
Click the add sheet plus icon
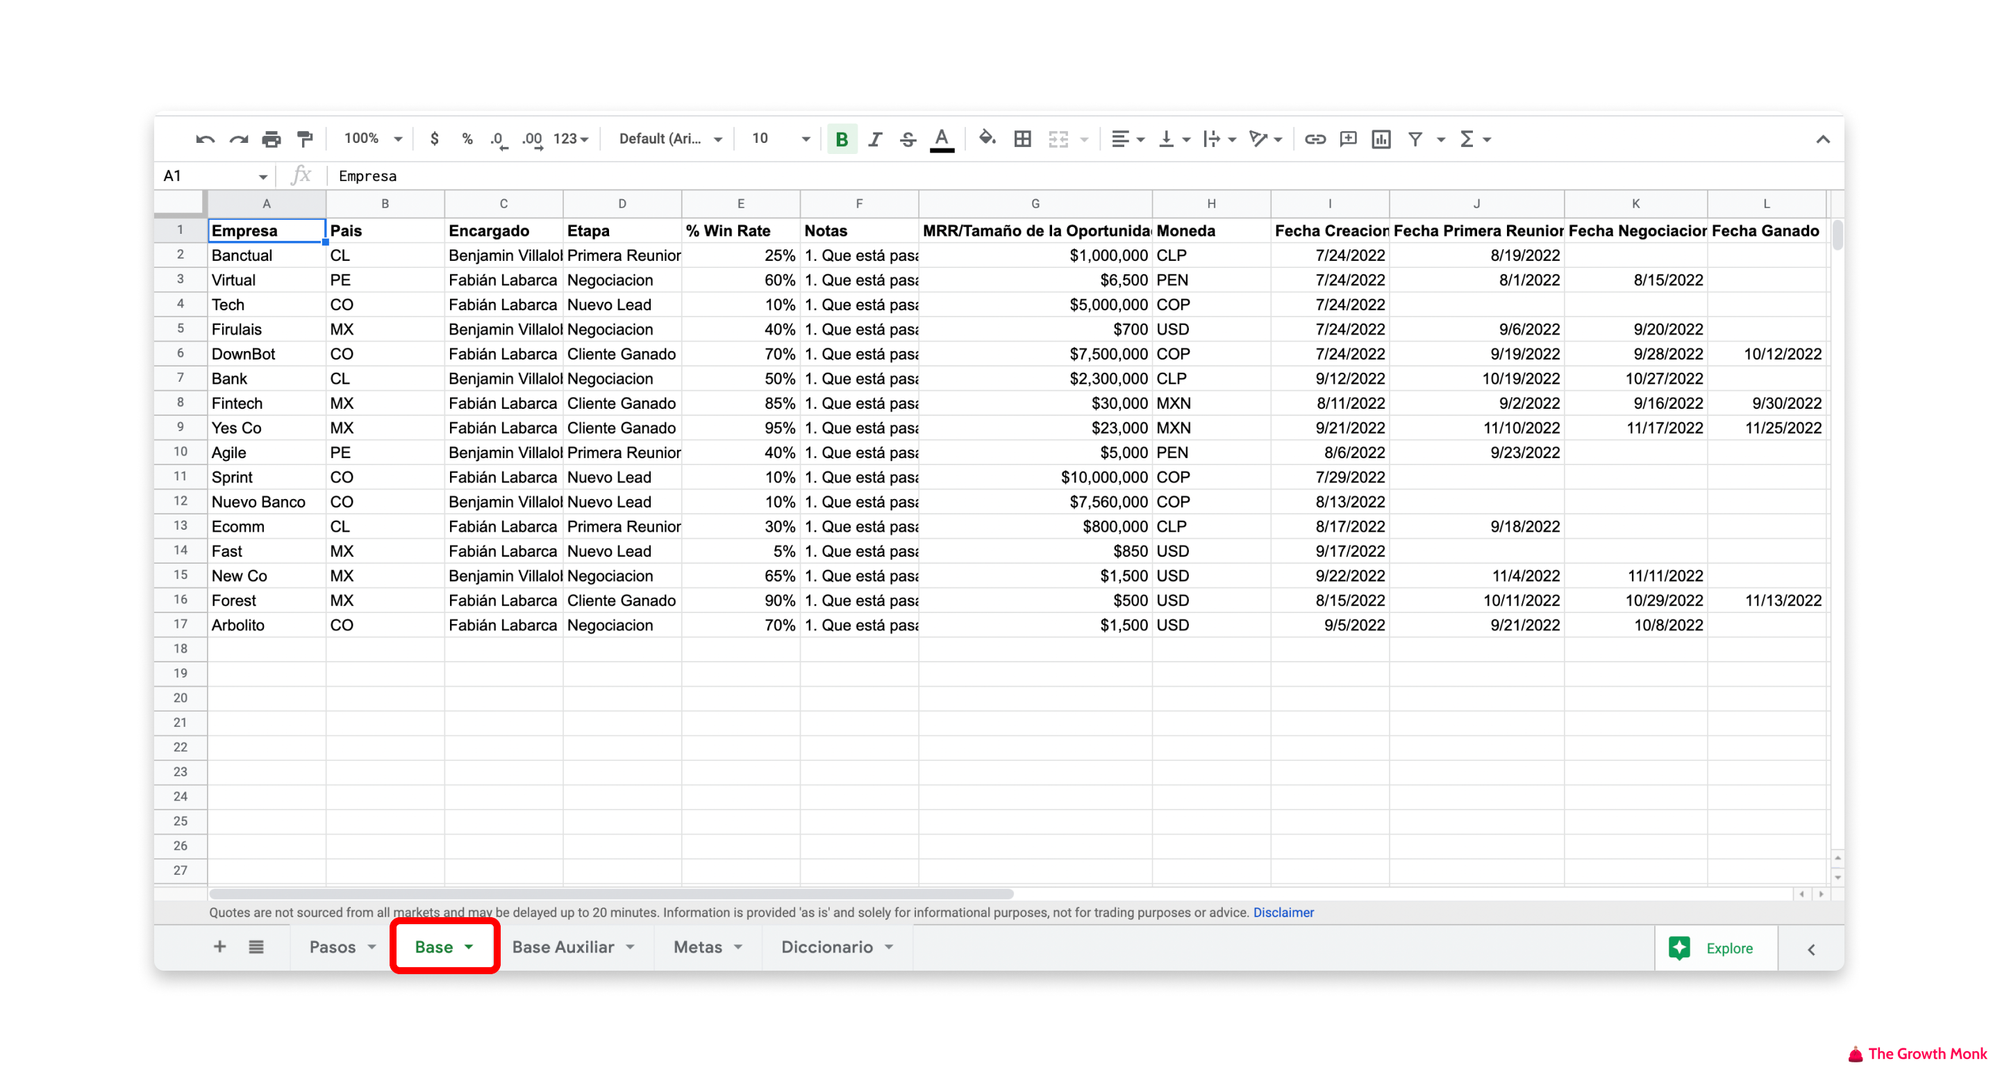pos(216,947)
